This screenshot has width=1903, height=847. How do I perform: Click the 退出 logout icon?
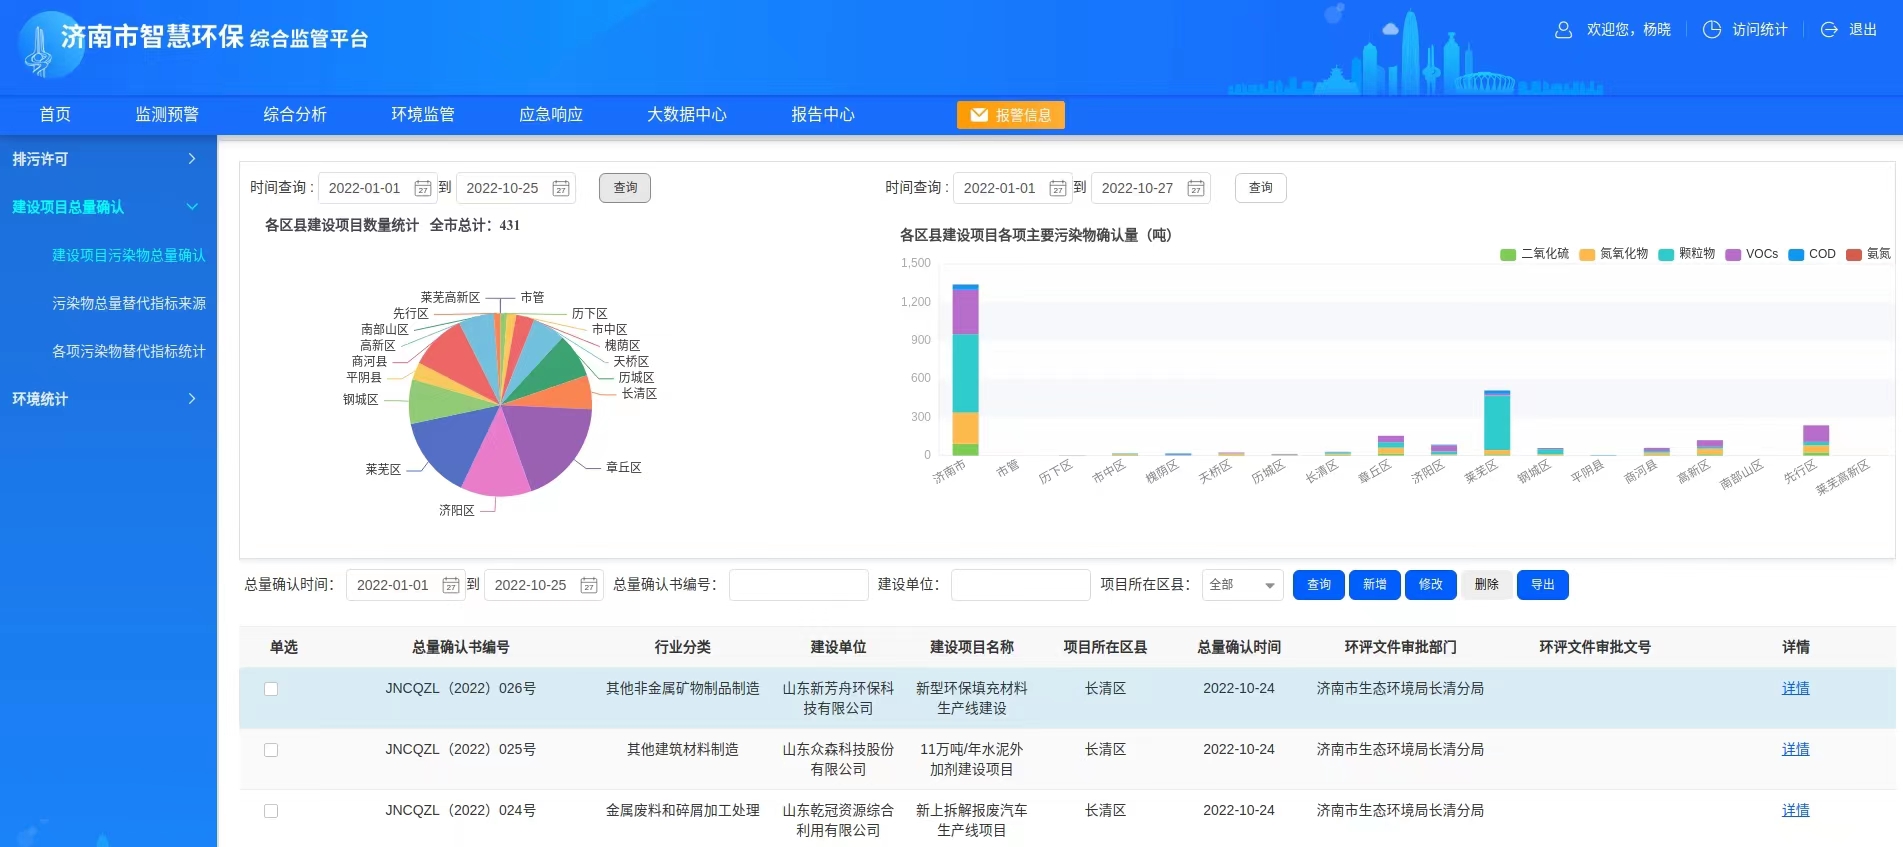click(1829, 30)
